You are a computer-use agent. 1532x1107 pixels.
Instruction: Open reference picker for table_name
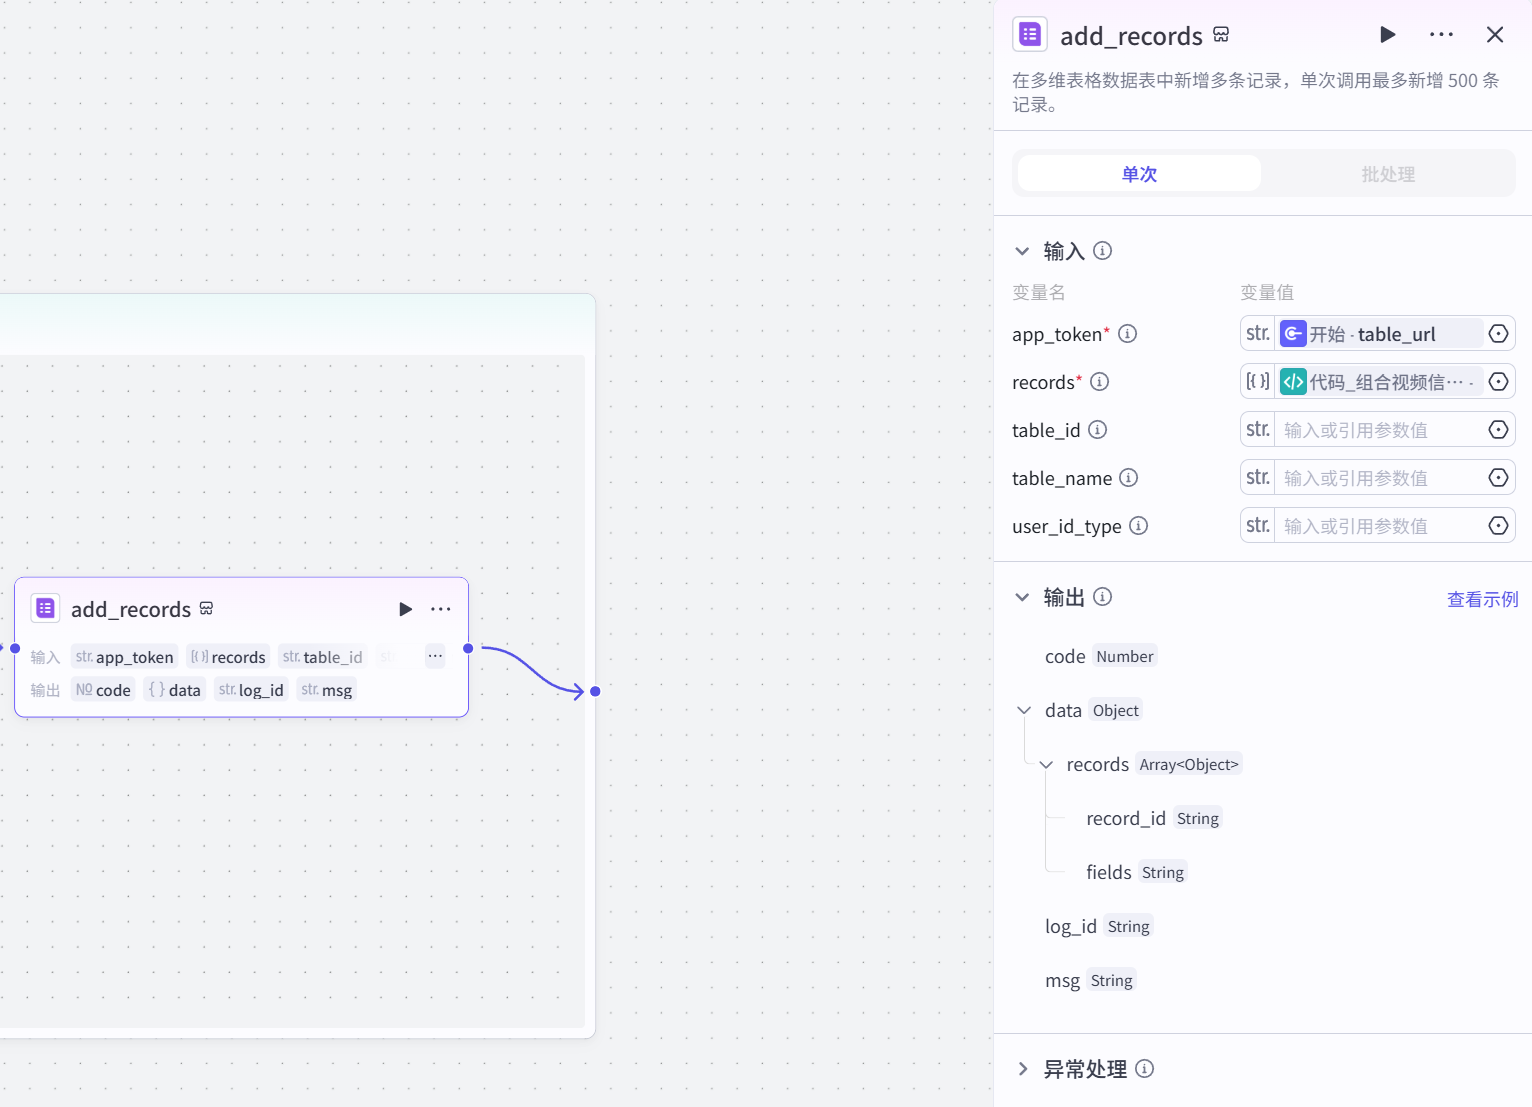pos(1498,478)
